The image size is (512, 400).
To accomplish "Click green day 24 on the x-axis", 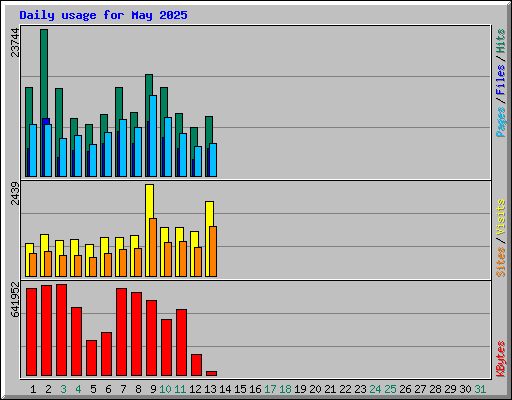I will click(x=375, y=389).
